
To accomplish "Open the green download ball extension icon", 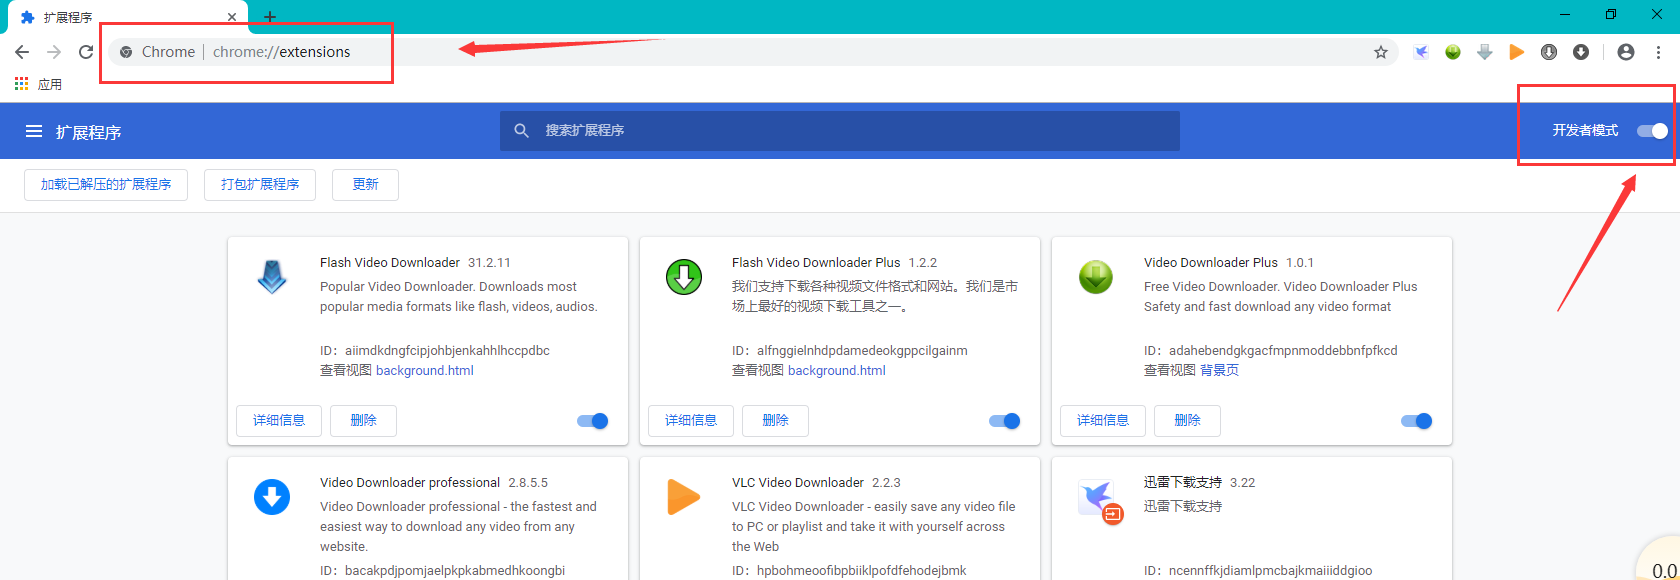I will (1453, 52).
